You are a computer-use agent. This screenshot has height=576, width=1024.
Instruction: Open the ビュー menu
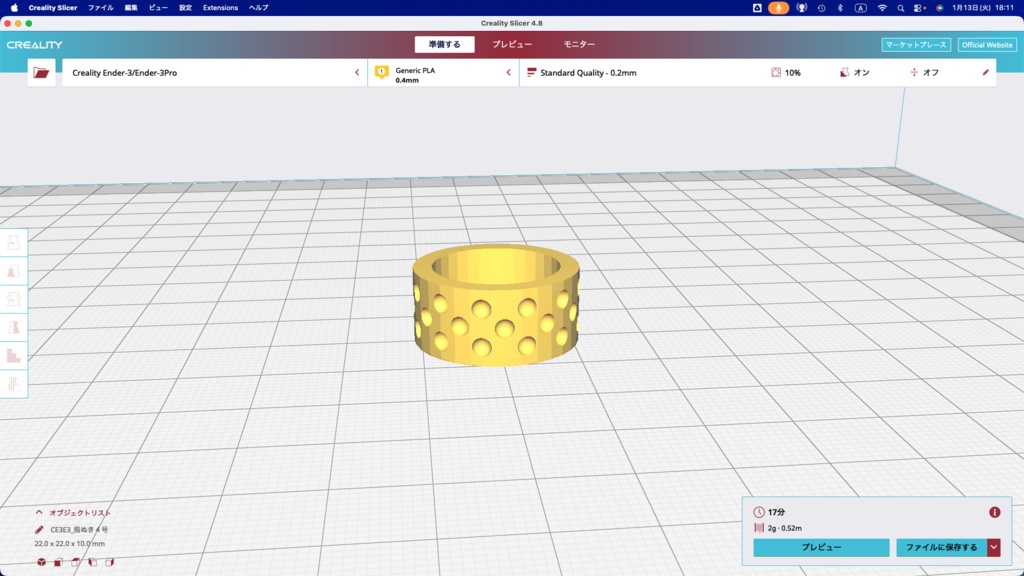point(158,8)
